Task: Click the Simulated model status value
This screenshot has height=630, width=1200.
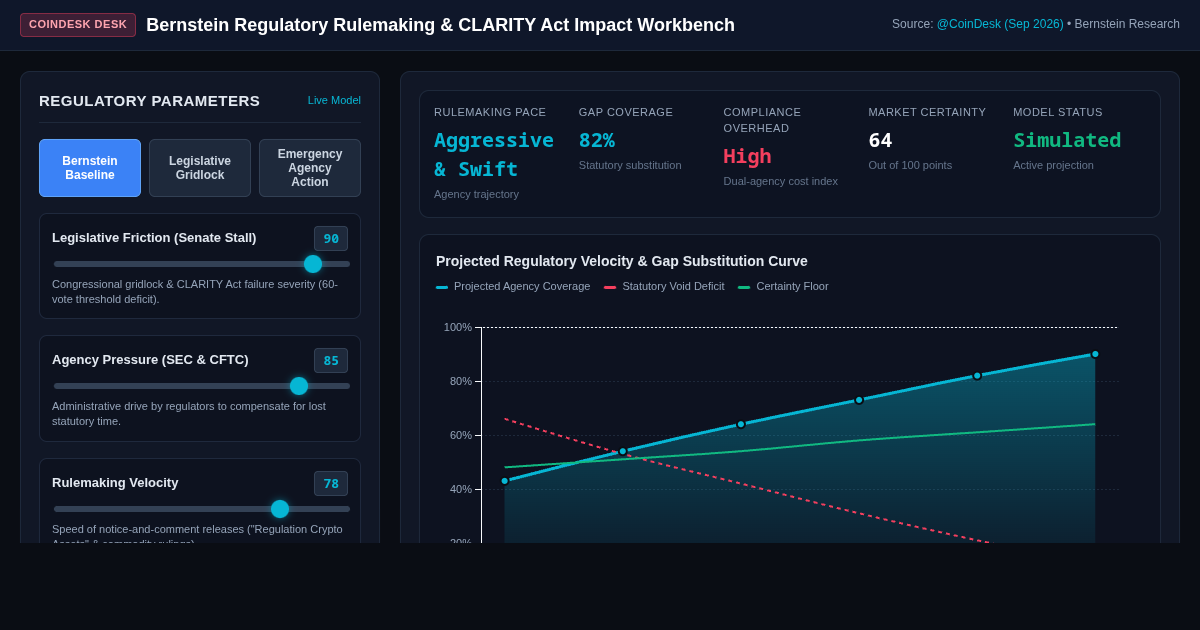Action: tap(1067, 140)
